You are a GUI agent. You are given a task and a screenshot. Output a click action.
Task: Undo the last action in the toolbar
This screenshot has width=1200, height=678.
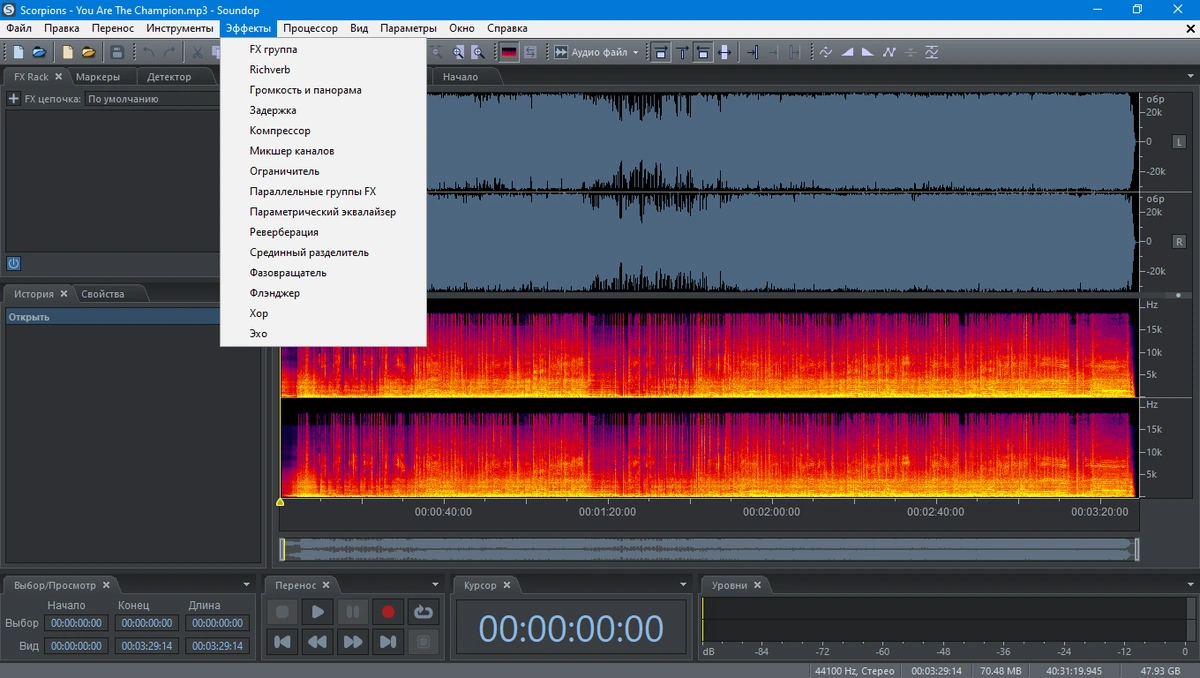(148, 52)
